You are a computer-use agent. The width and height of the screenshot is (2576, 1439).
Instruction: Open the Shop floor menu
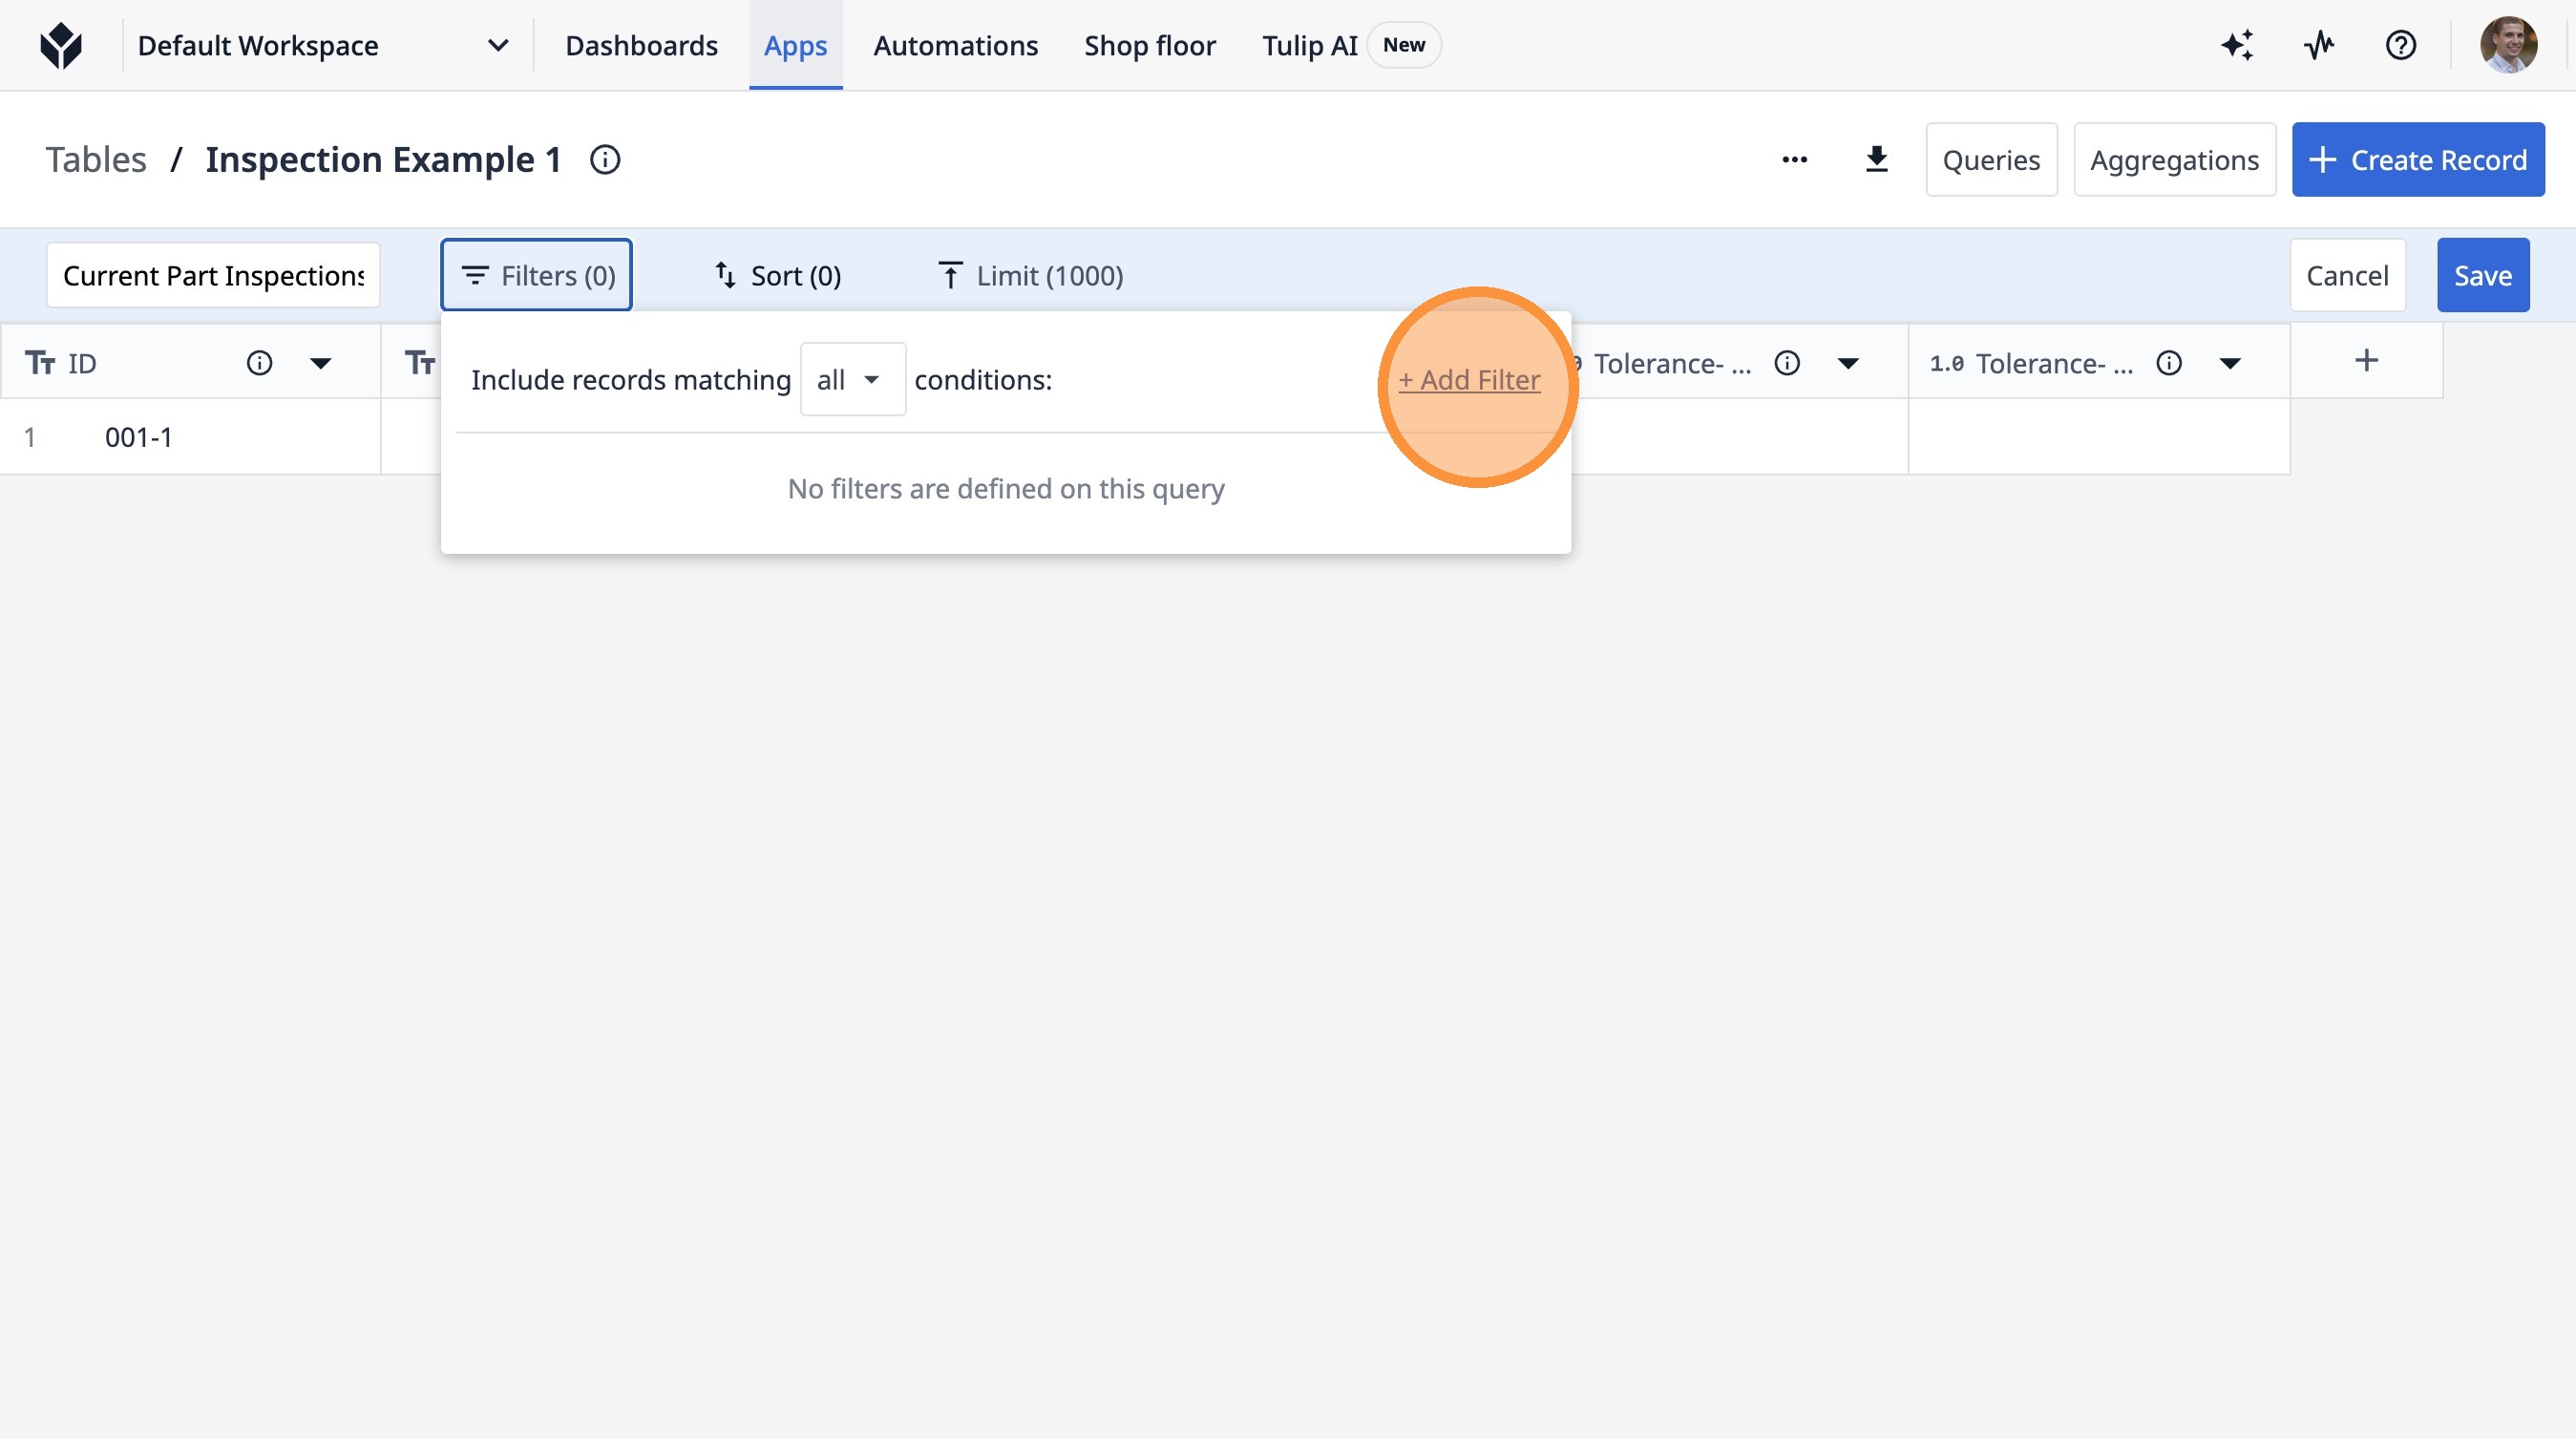1149,45
